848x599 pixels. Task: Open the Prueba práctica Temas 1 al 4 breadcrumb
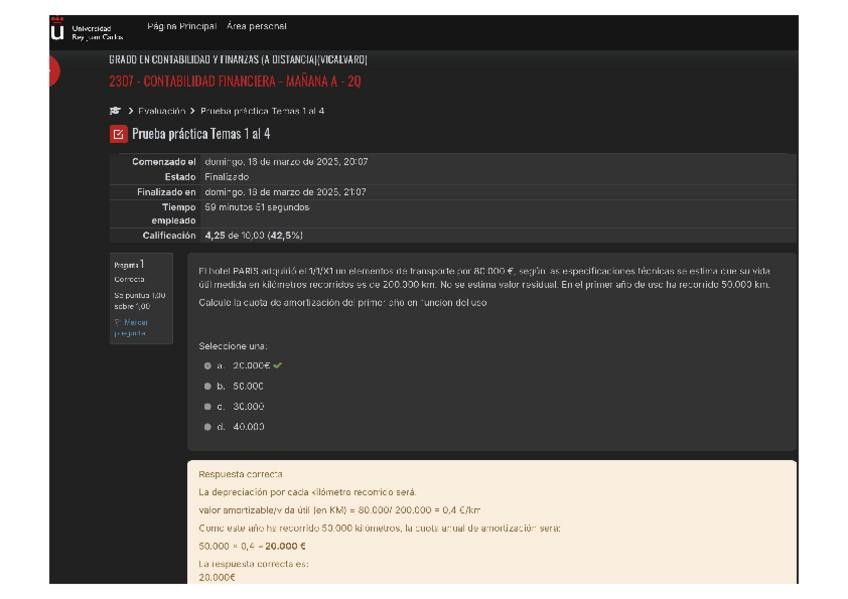pyautogui.click(x=262, y=111)
